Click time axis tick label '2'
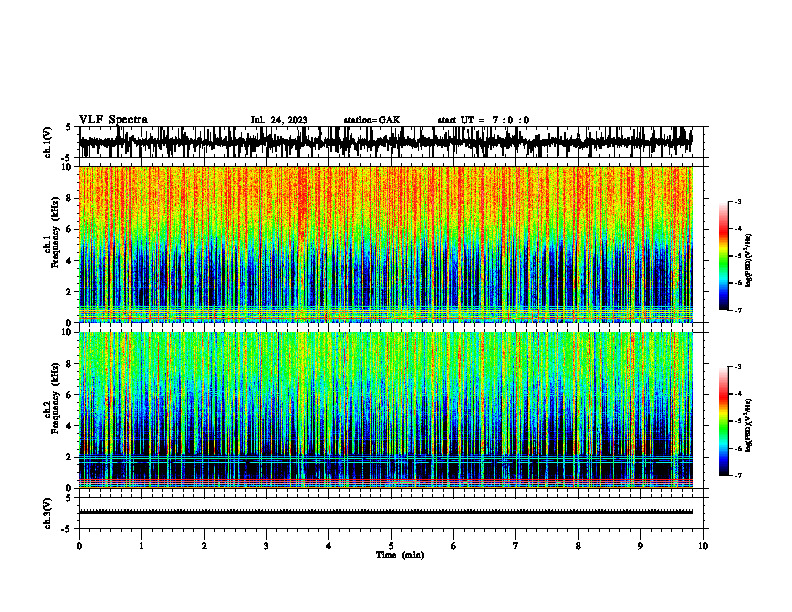The image size is (792, 612). pos(204,546)
